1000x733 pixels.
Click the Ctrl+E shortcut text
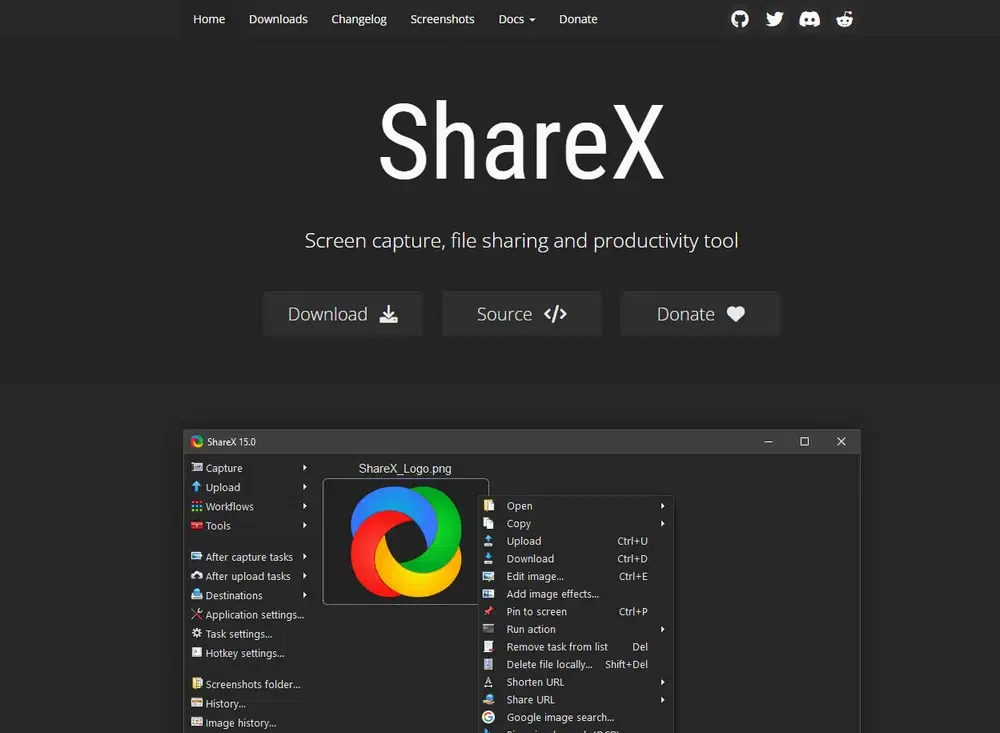[x=633, y=576]
